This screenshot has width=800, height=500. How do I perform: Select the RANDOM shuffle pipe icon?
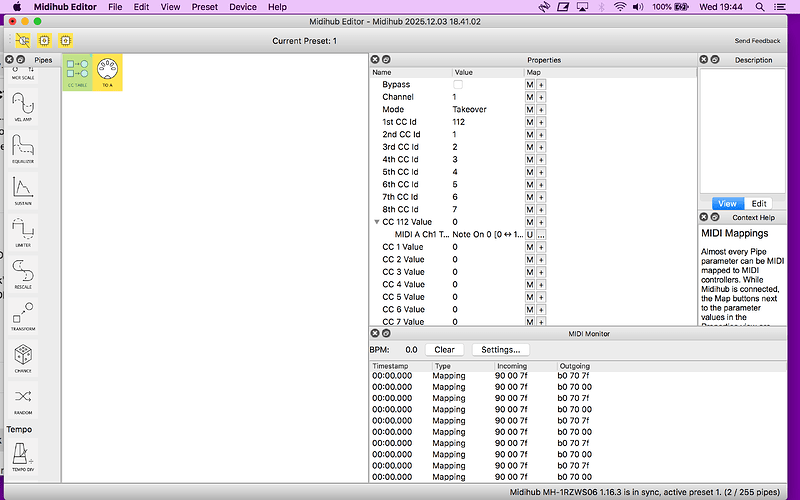pyautogui.click(x=23, y=399)
